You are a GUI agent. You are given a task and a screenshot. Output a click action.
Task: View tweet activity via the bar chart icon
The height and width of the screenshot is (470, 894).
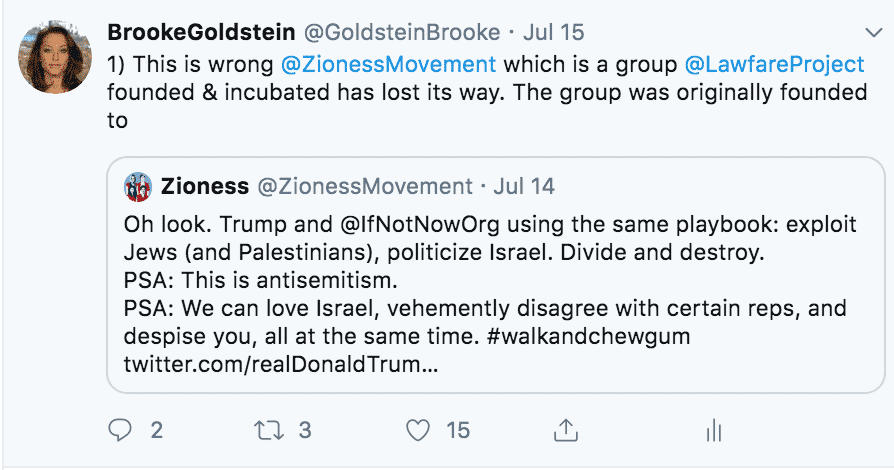click(x=714, y=431)
